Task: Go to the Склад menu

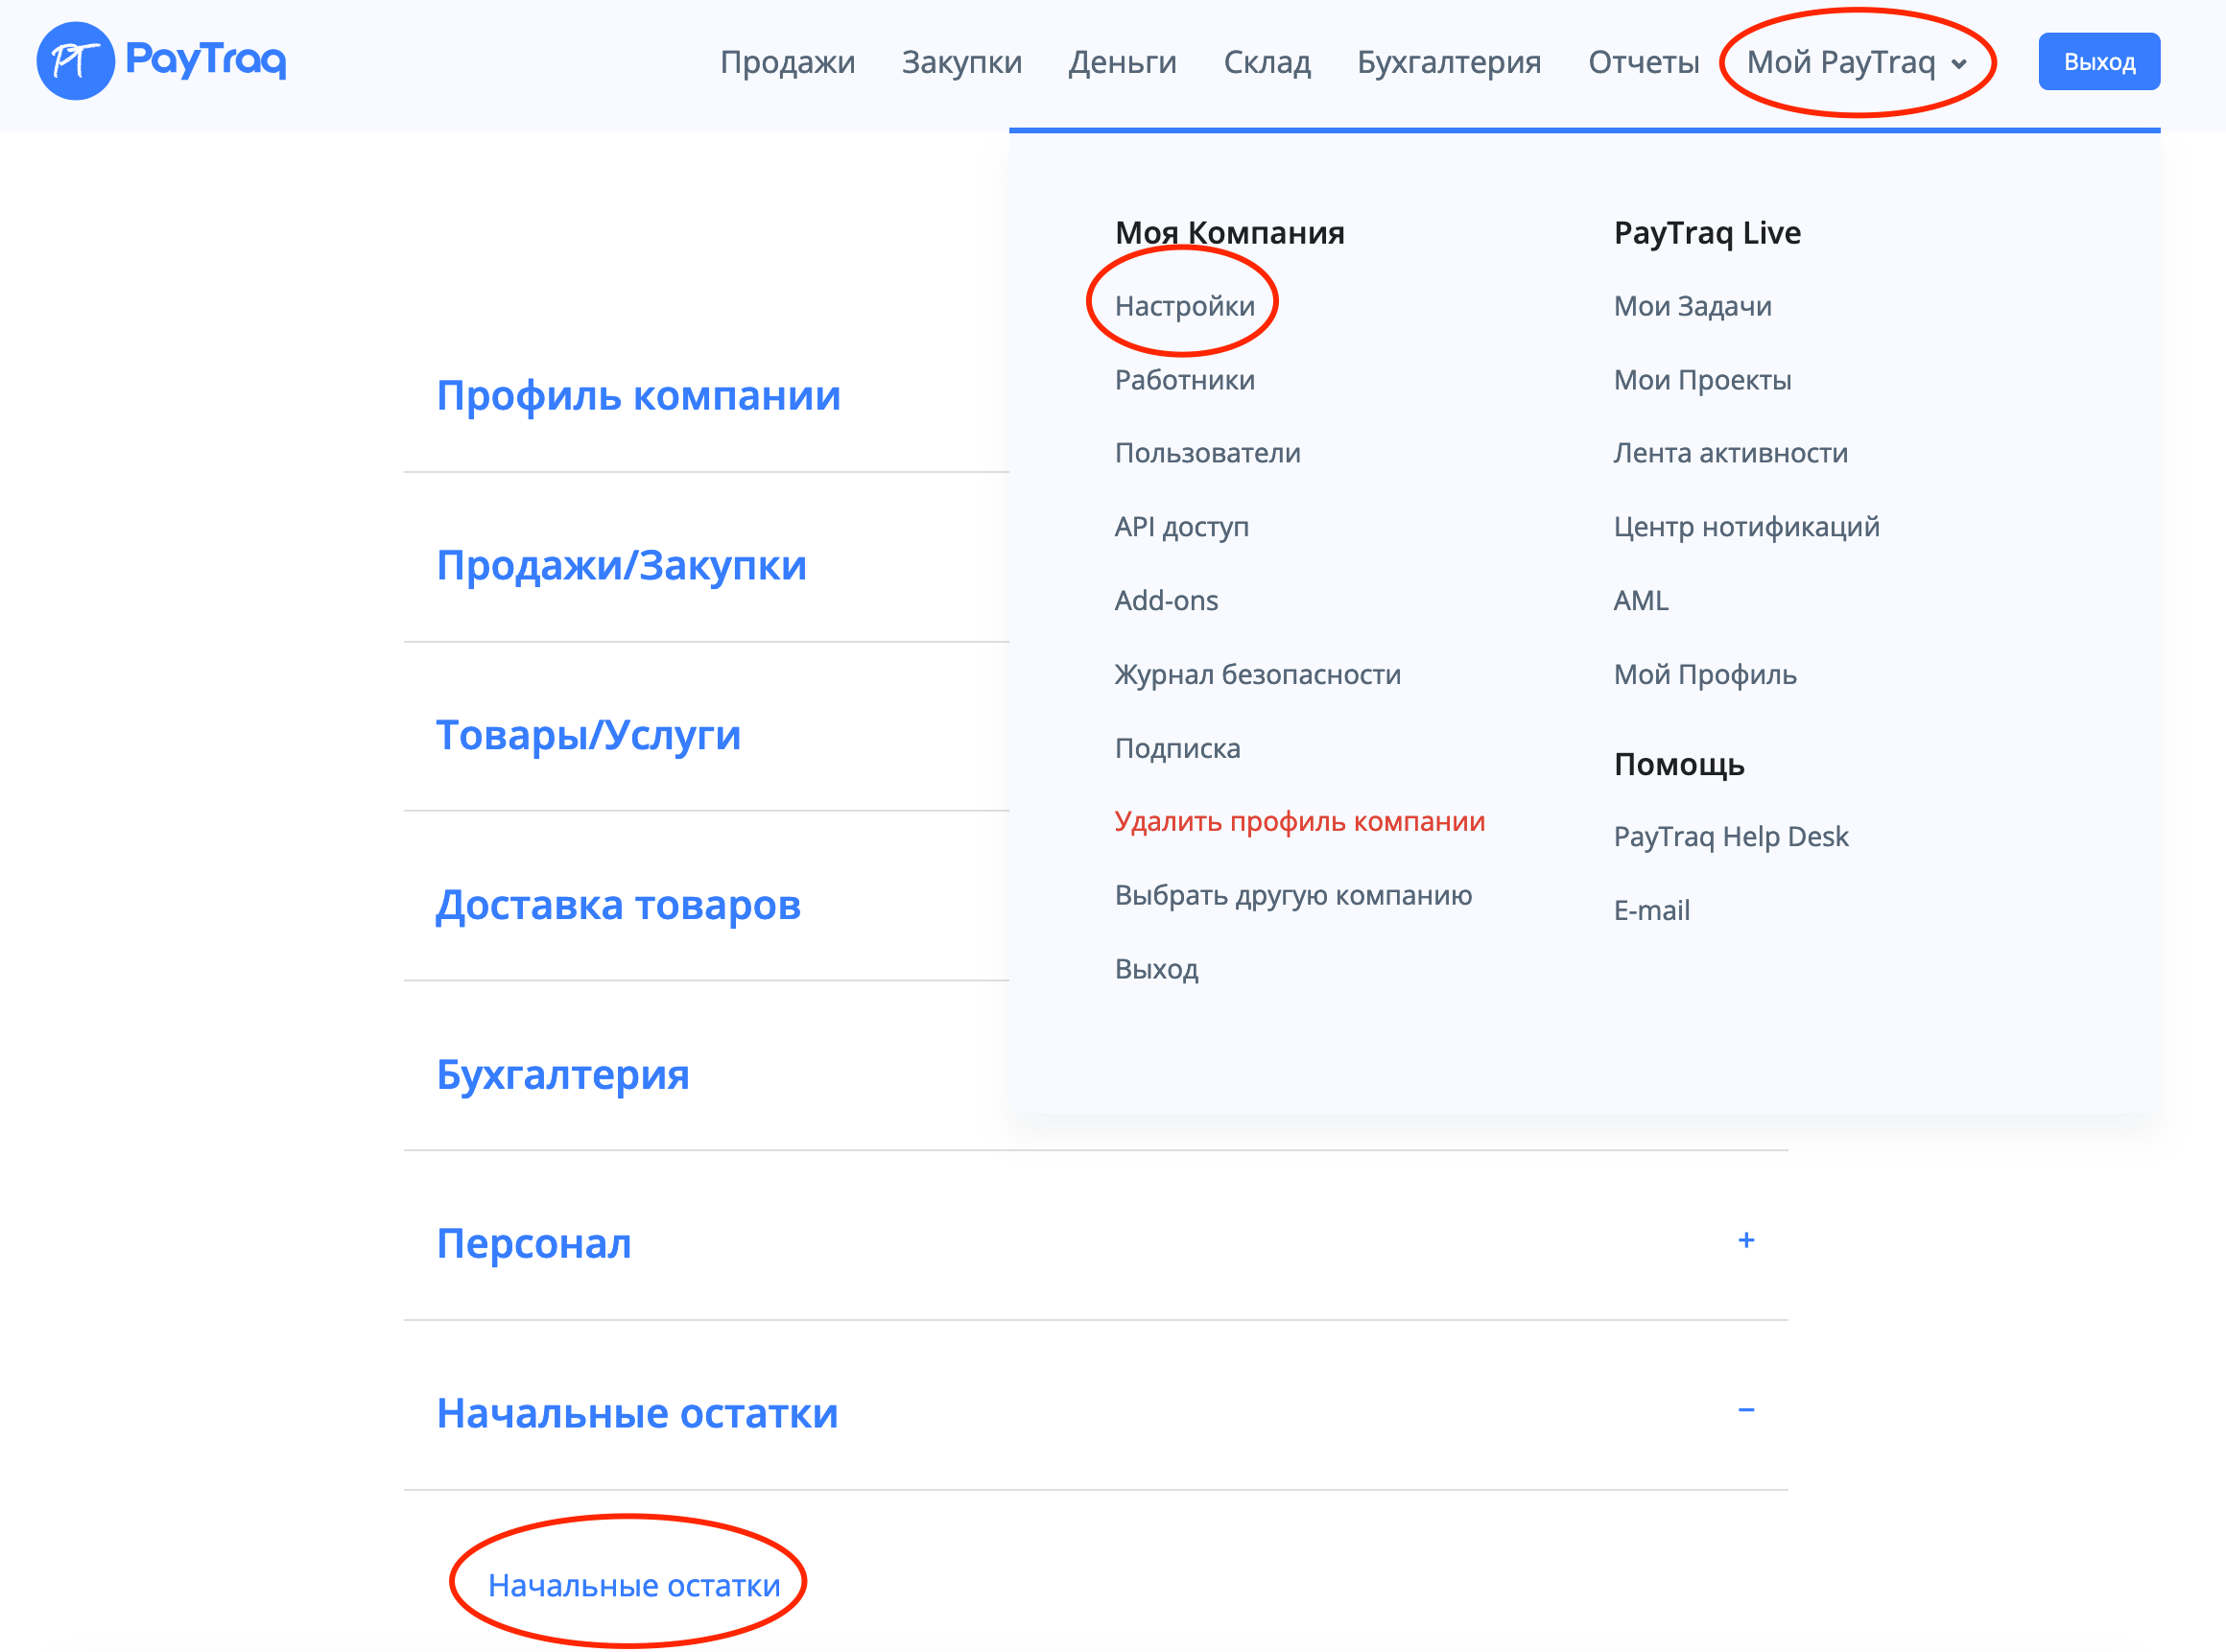Action: click(1266, 62)
